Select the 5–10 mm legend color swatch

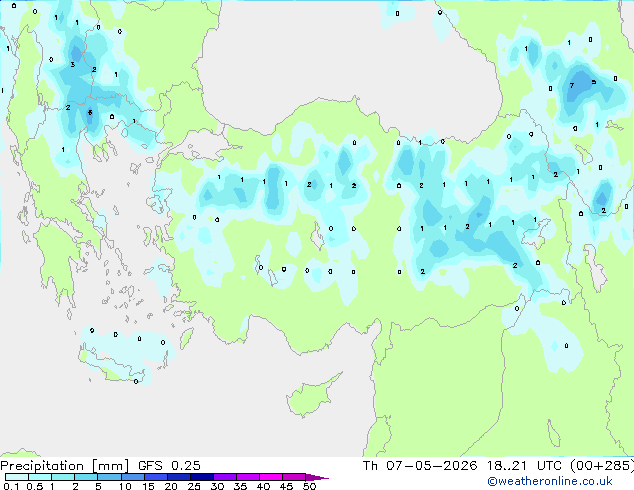click(x=109, y=477)
